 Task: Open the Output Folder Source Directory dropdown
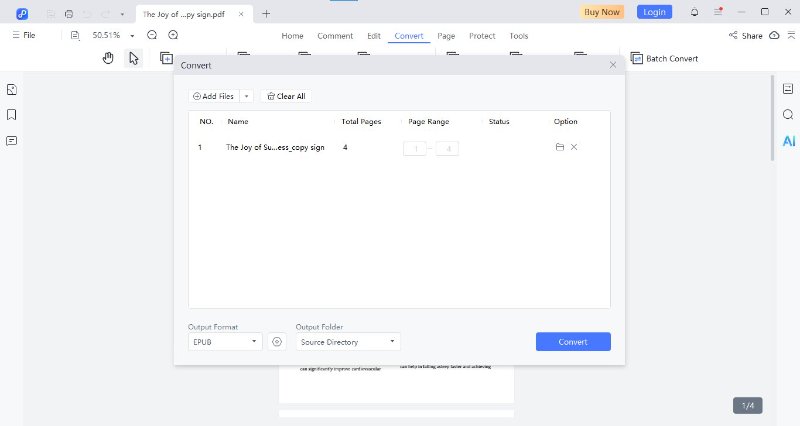click(x=348, y=342)
